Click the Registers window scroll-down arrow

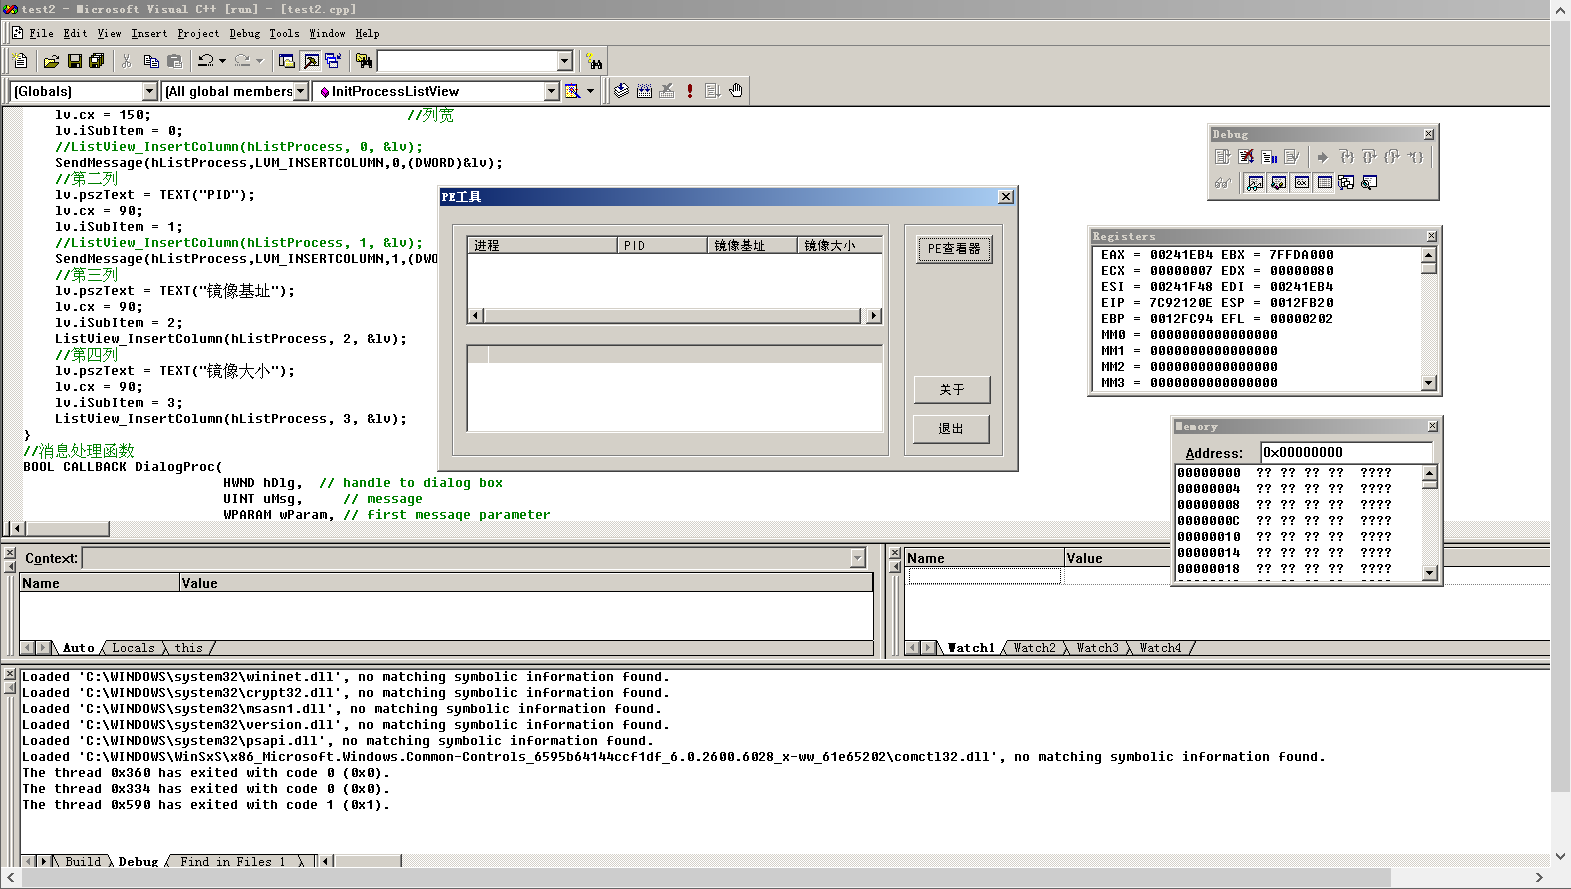coord(1429,382)
